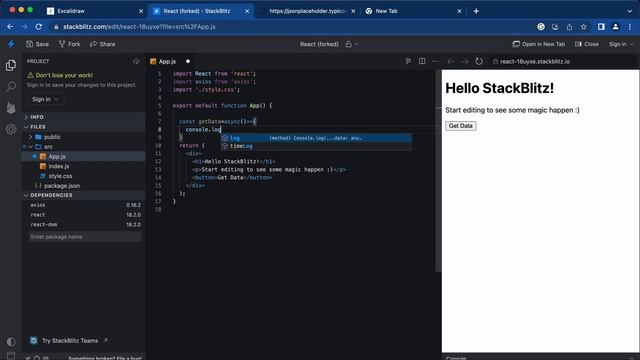Click the split editor icon
The height and width of the screenshot is (360, 640).
point(422,61)
